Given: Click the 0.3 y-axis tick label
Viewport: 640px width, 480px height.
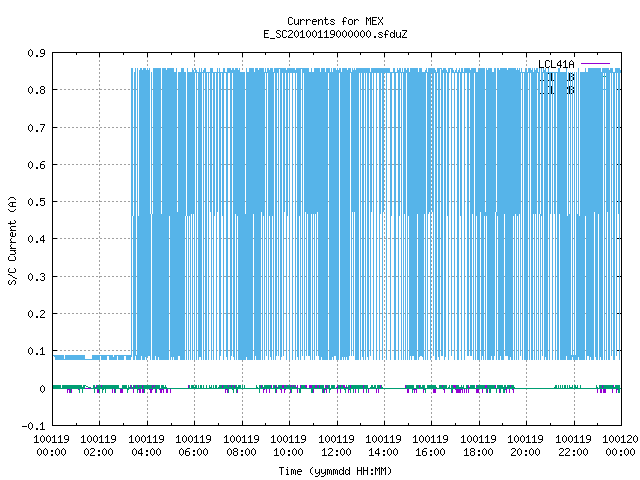Looking at the screenshot, I should 36,277.
